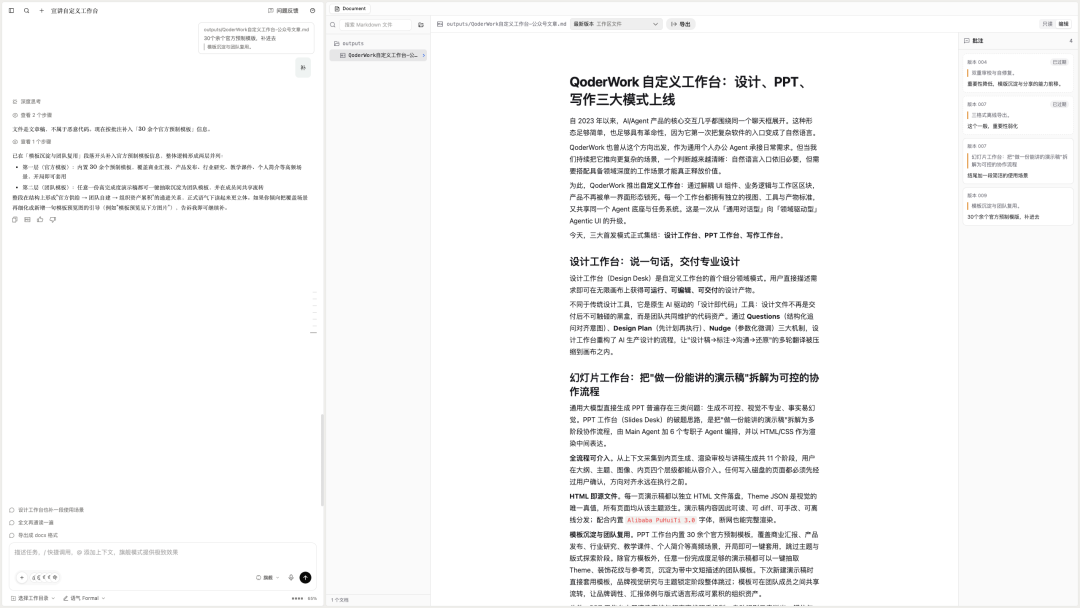Open the 最新版本 工作区文件 version dropdown
Image resolution: width=1080 pixels, height=608 pixels.
click(616, 24)
